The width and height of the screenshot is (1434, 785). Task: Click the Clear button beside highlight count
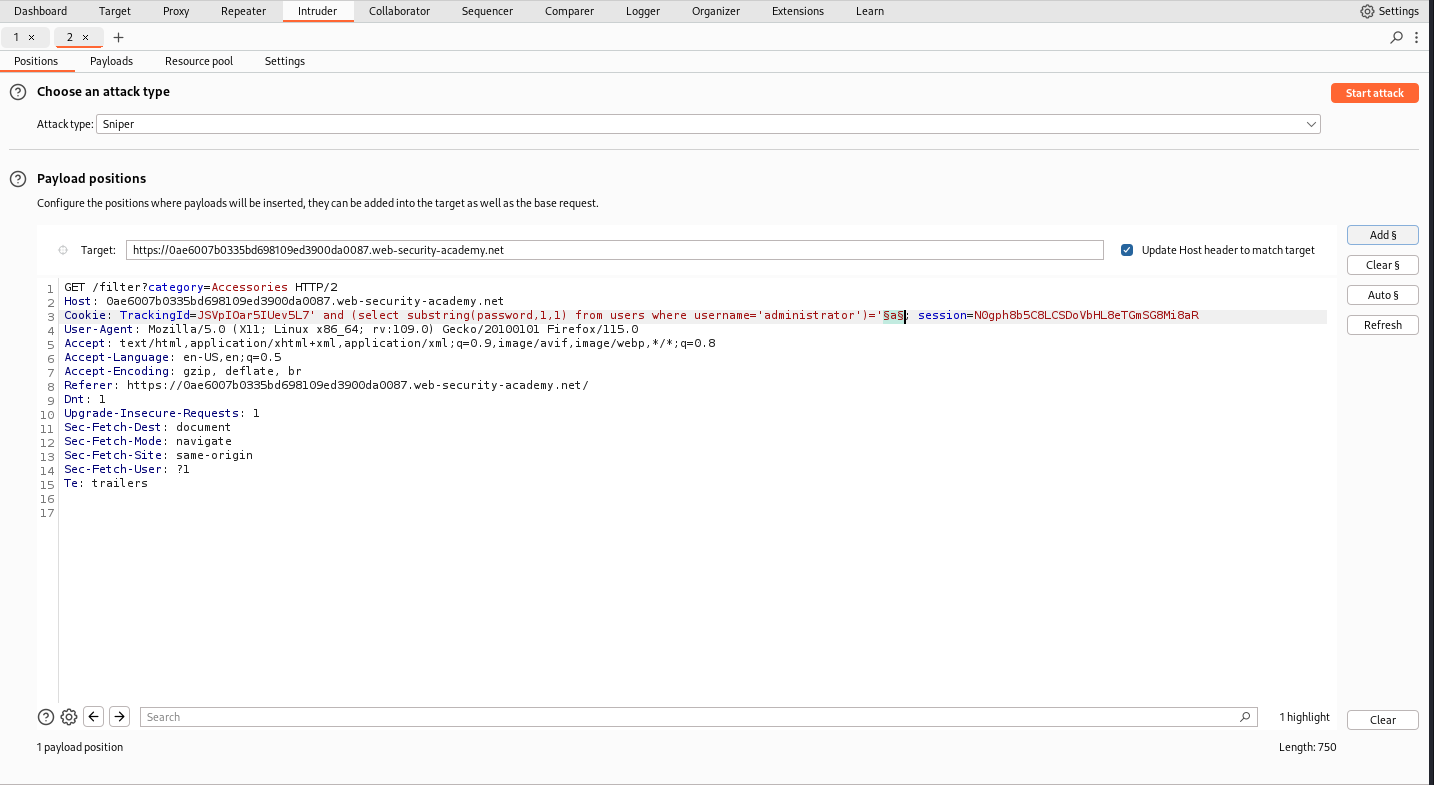click(x=1382, y=720)
